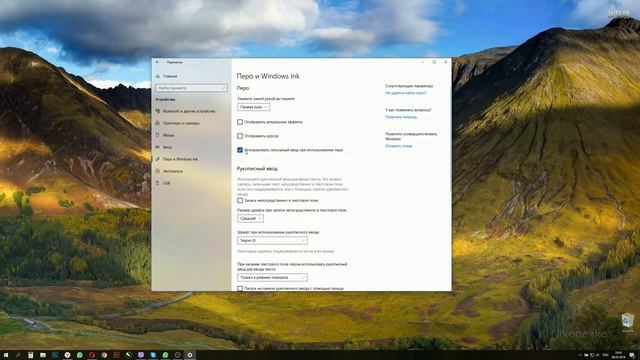Viewport: 640px width, 360px height.
Task: Open File Explorer from the taskbar
Action: [x=42, y=355]
